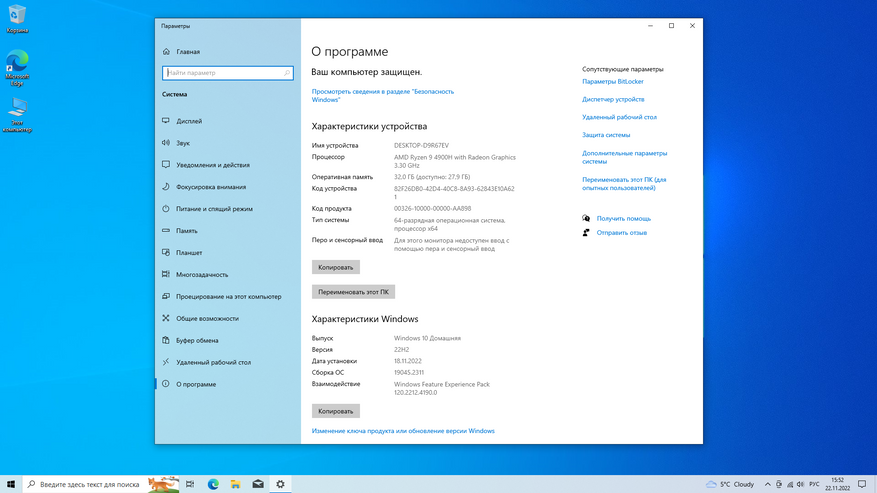Viewport: 877px width, 493px height.
Task: Click Копировать under Windows specifications
Action: coord(336,411)
